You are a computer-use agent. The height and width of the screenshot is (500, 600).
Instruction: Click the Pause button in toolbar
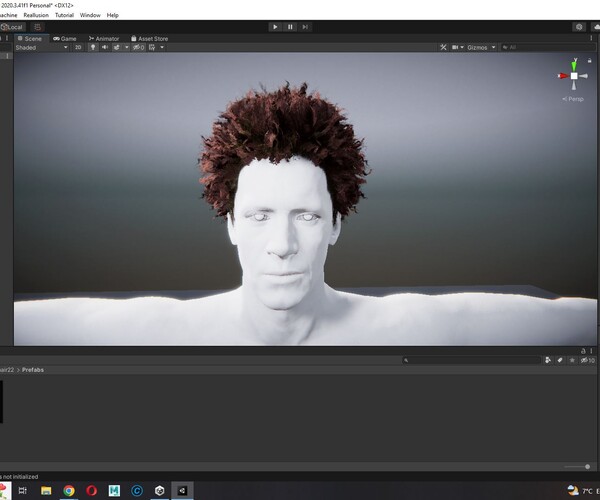click(x=290, y=27)
